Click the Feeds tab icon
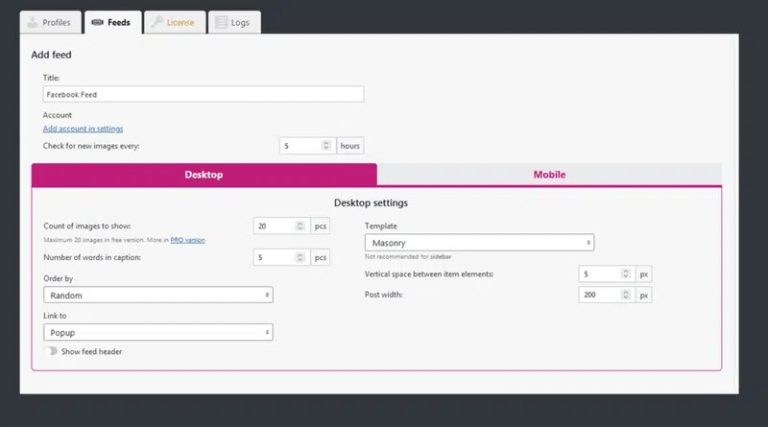 coord(97,22)
